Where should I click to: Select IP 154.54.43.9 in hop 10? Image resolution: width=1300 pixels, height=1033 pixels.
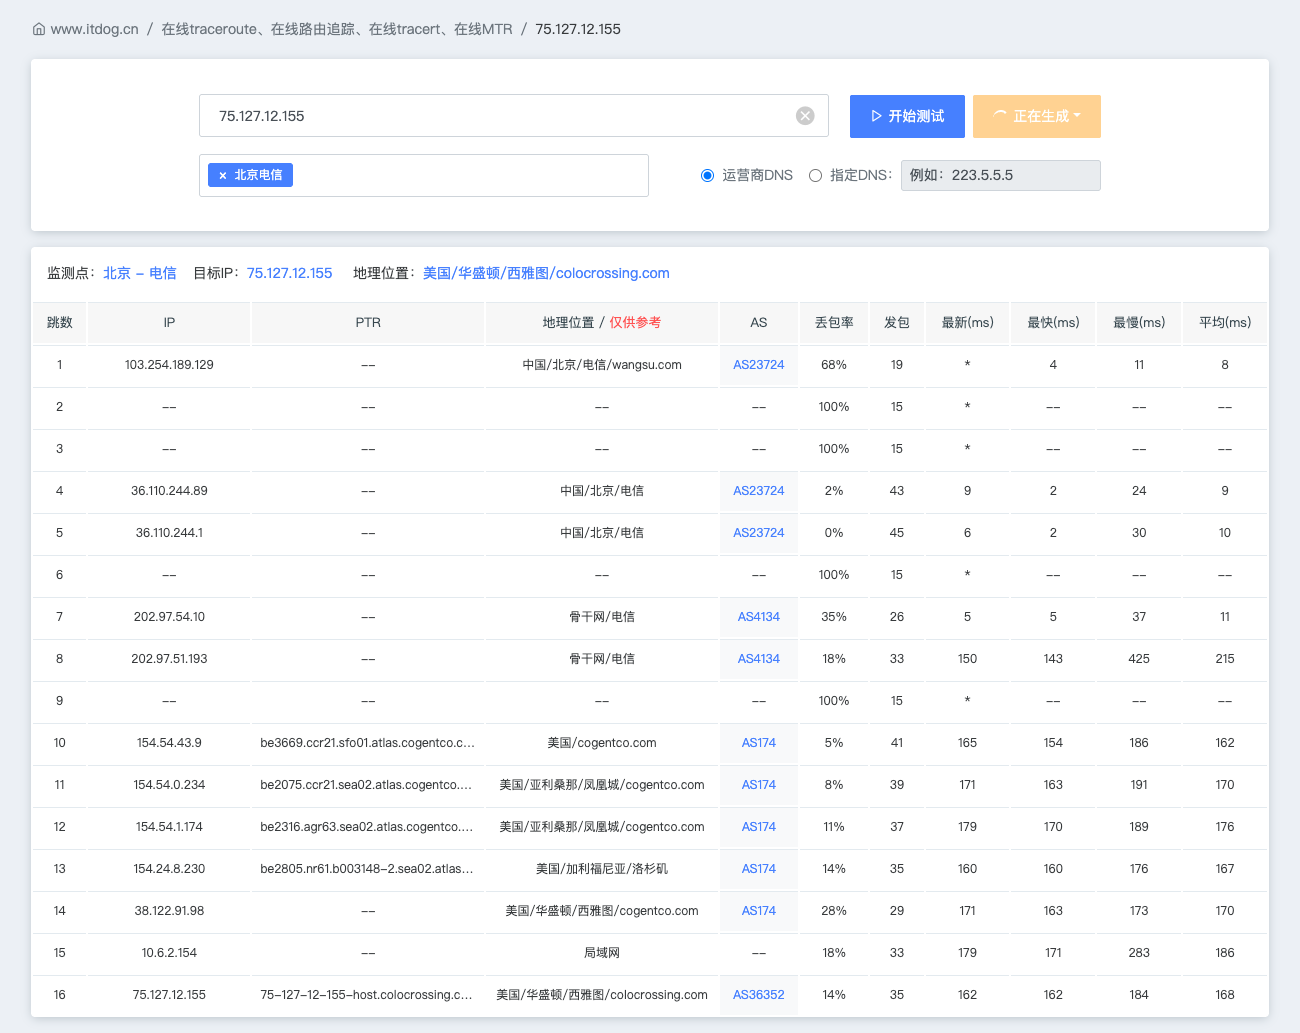(169, 743)
